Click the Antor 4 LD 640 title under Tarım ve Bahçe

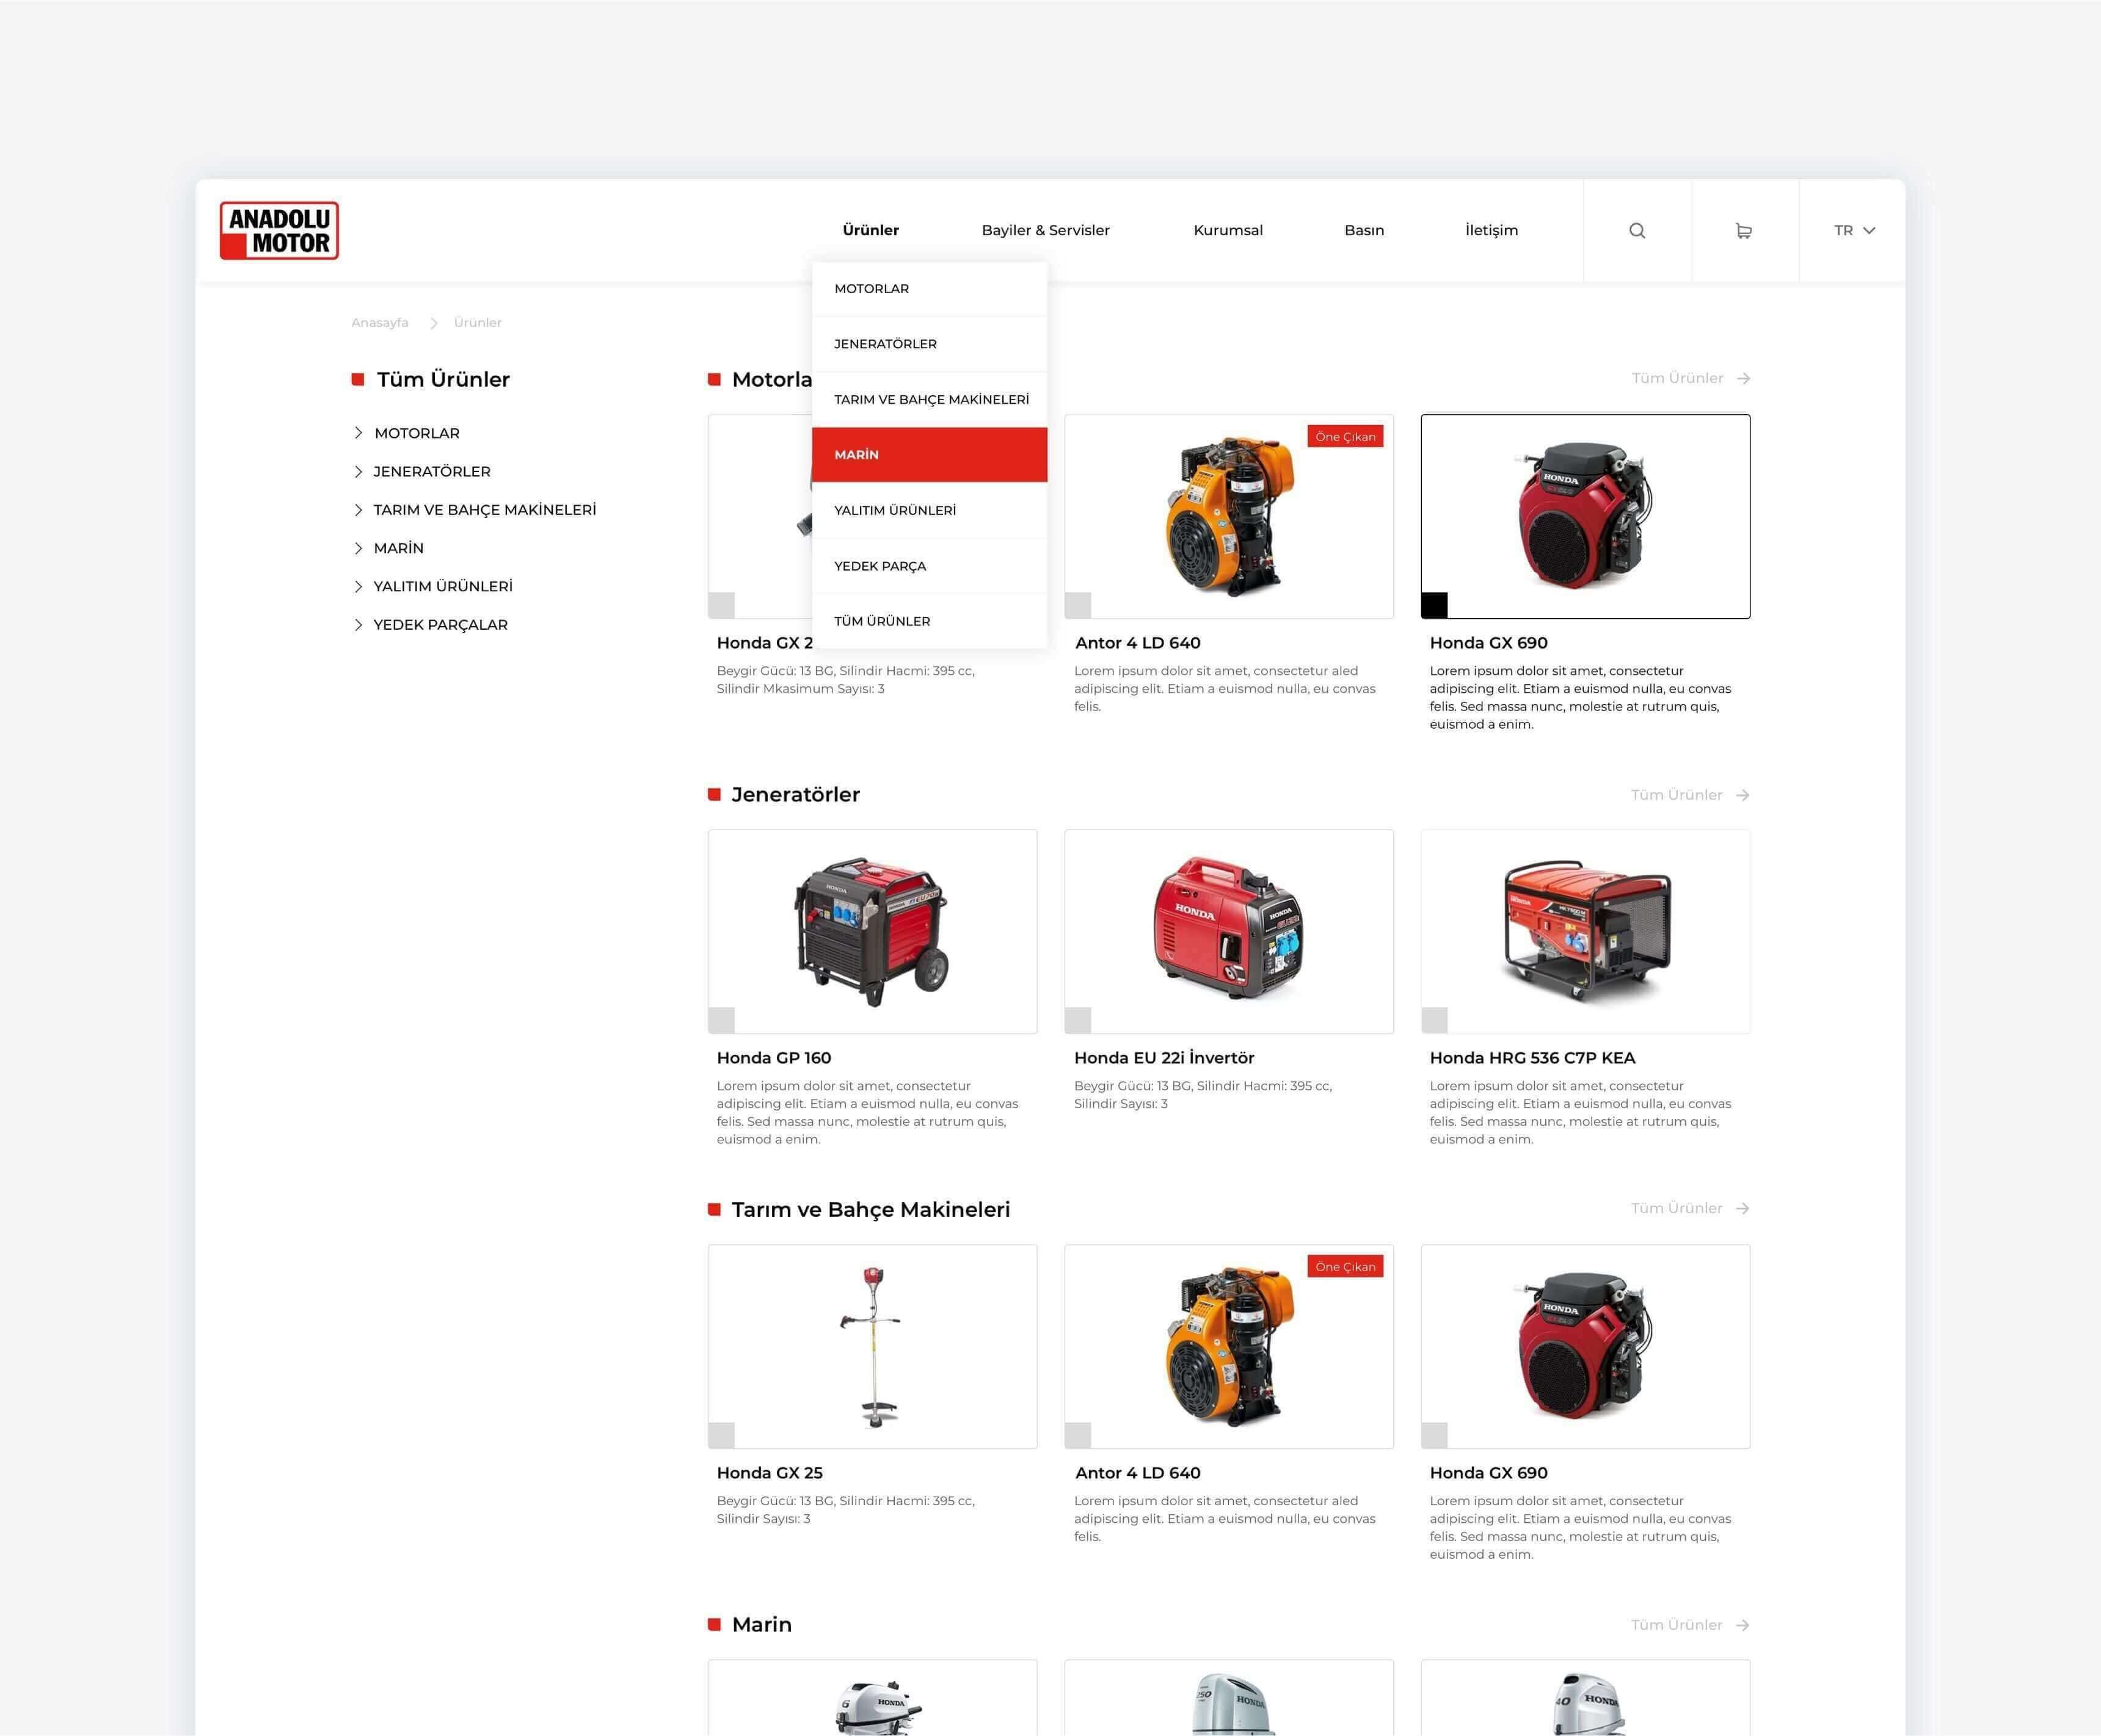click(1138, 1473)
